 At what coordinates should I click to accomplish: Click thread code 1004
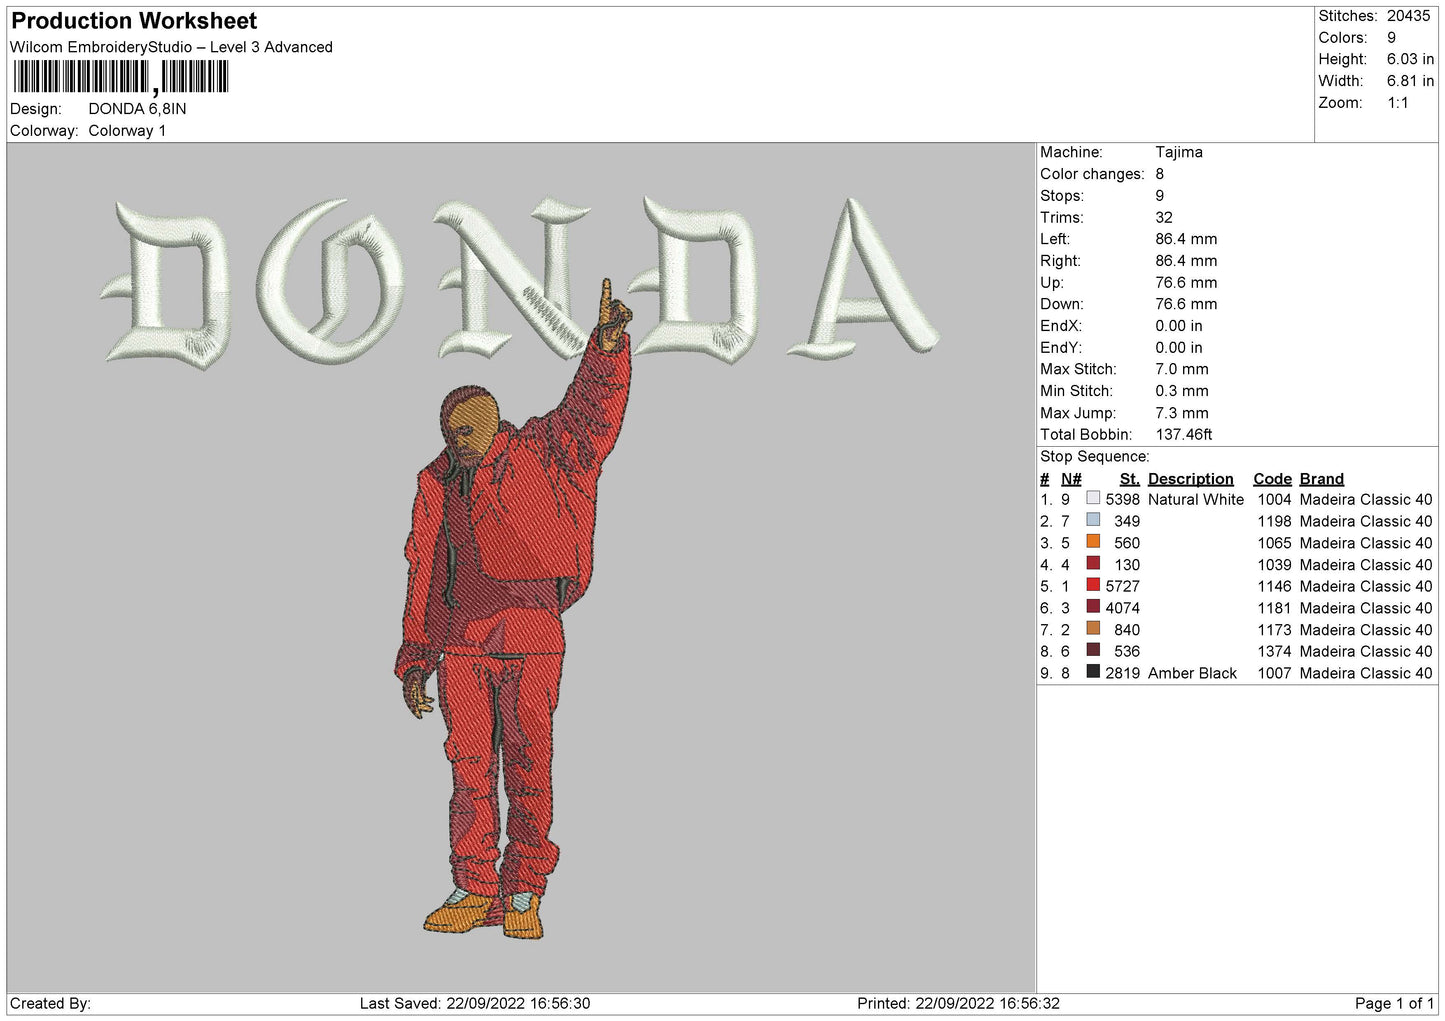[1275, 499]
